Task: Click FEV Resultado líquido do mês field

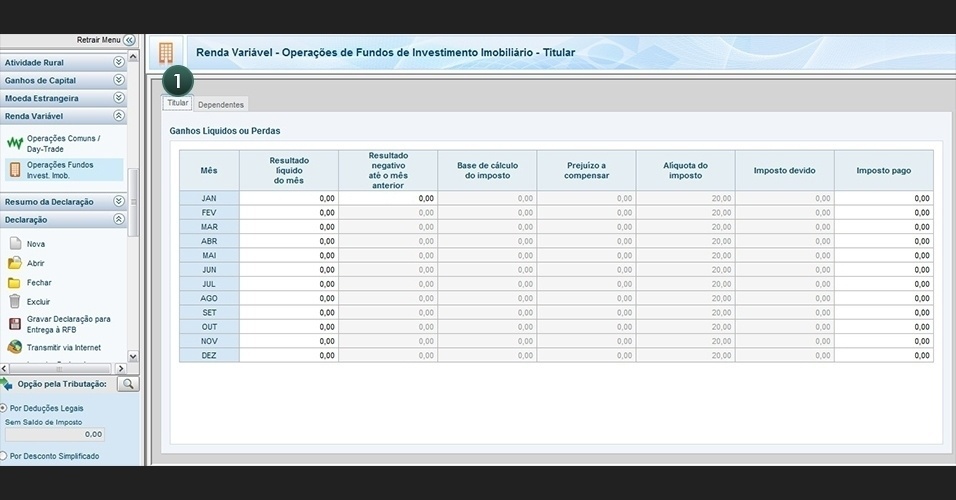Action: tap(289, 212)
